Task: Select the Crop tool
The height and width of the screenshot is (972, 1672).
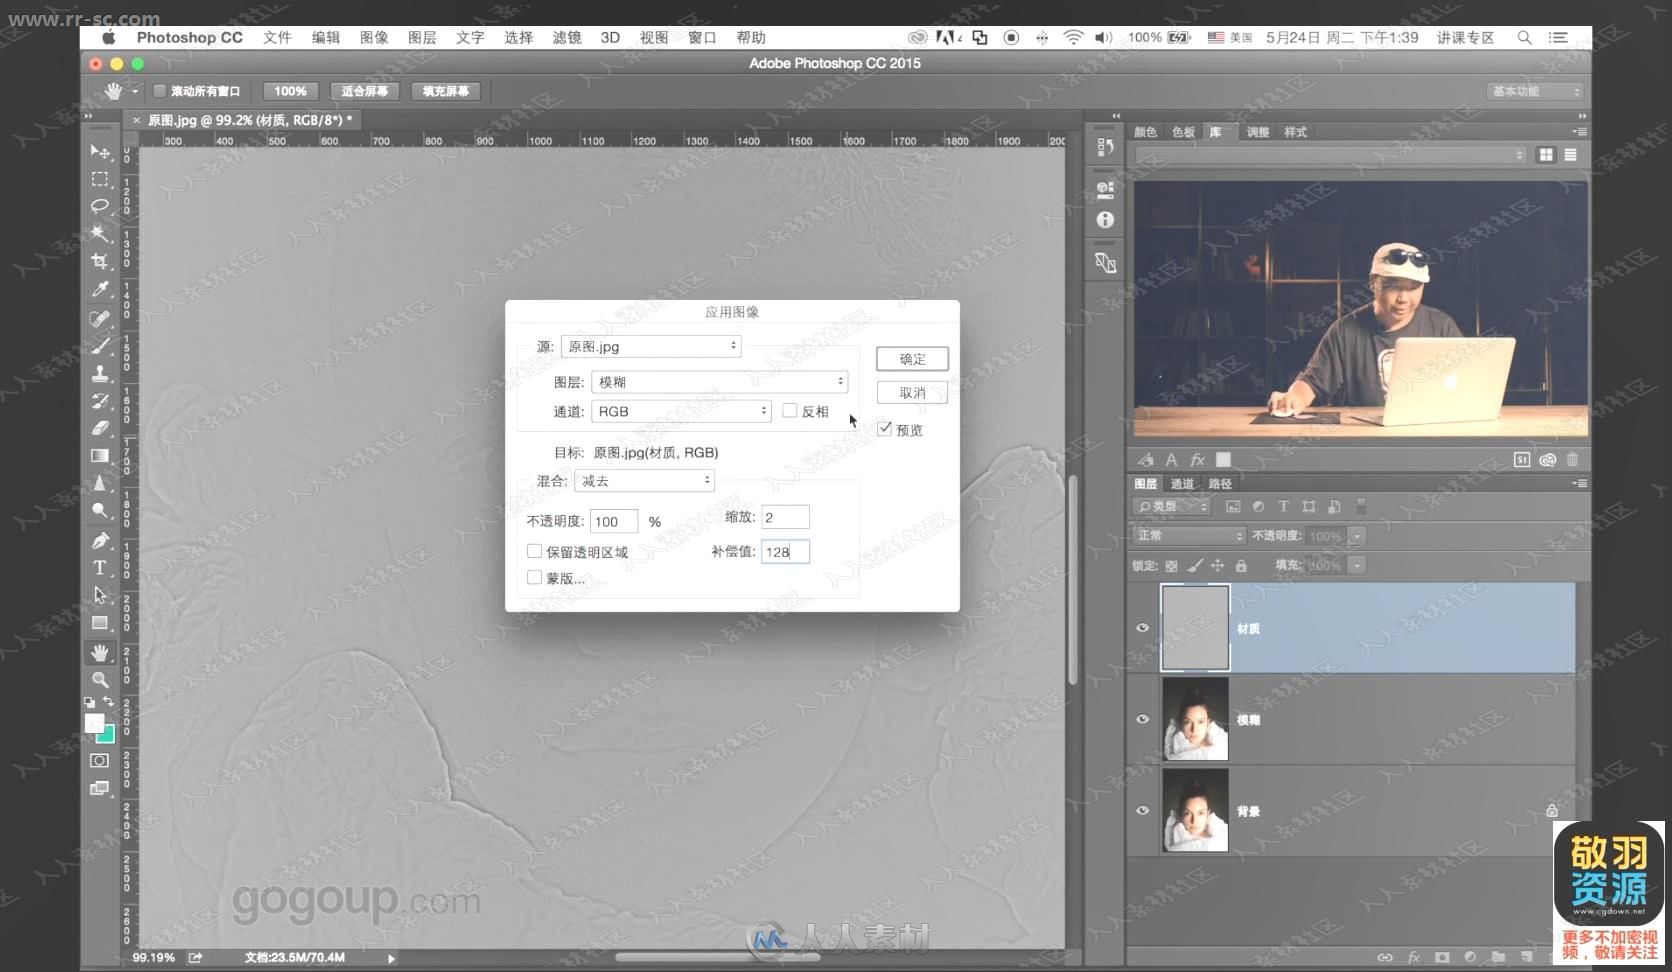Action: [100, 261]
